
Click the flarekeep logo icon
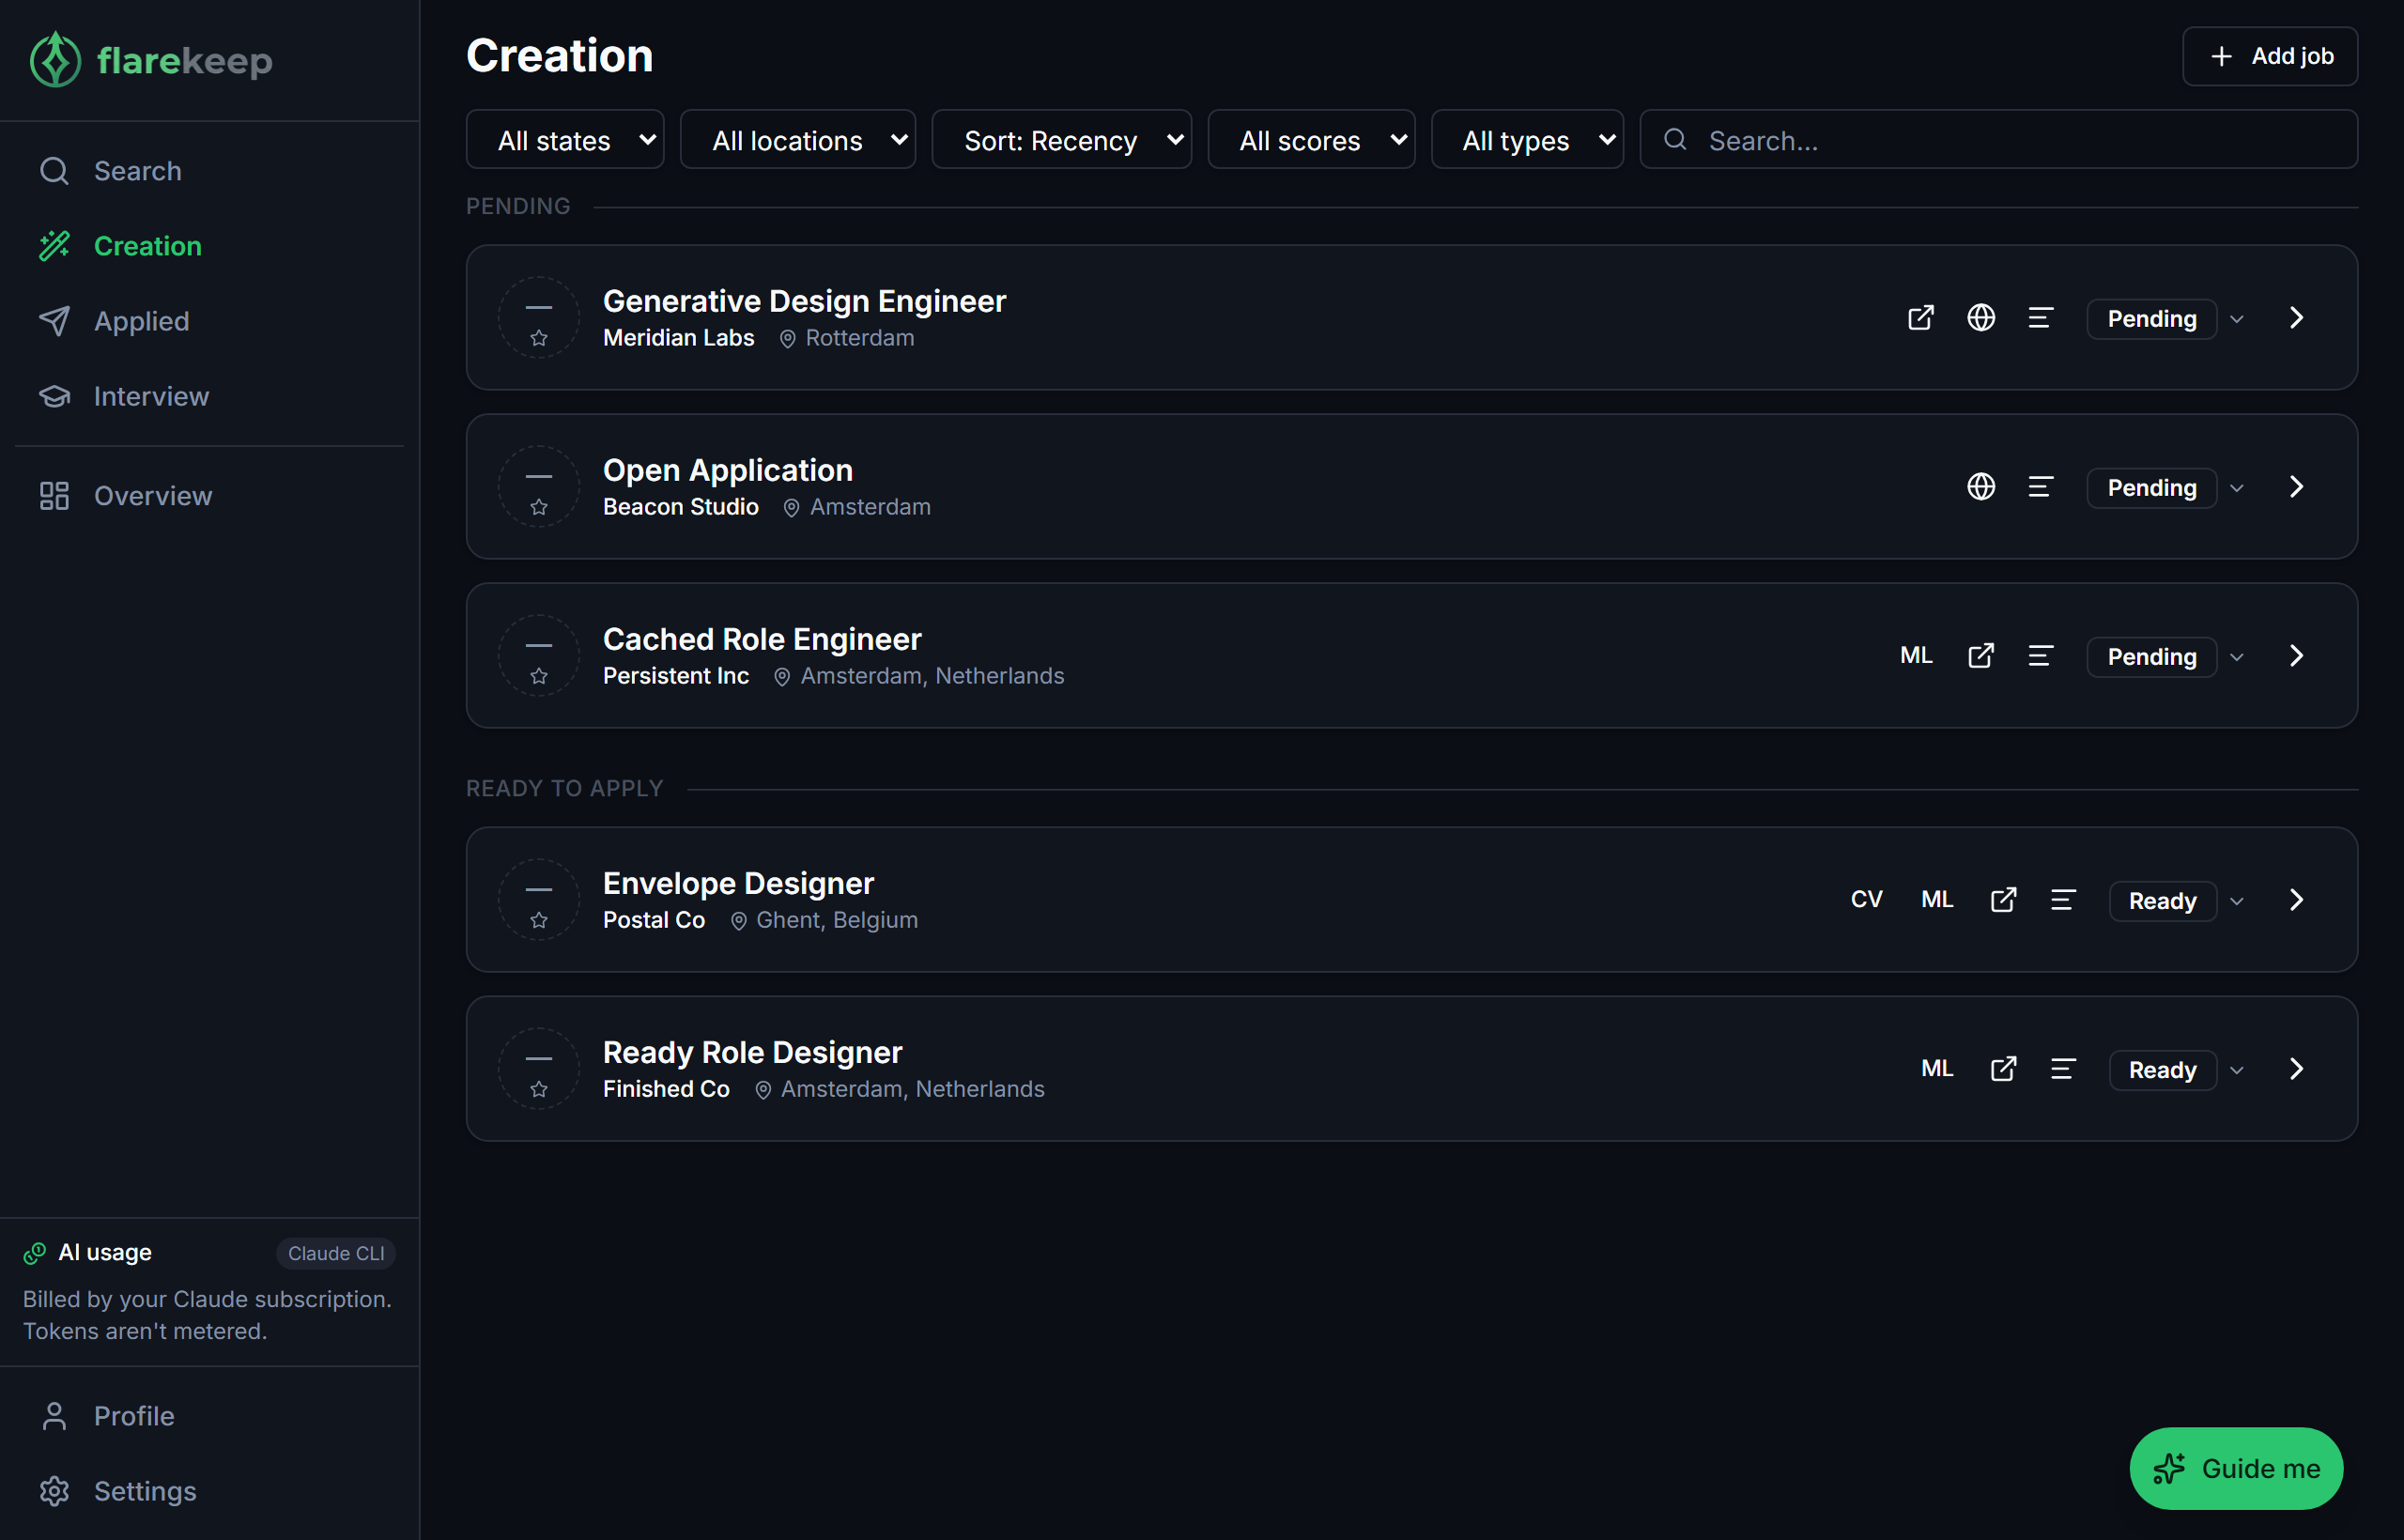[x=55, y=60]
